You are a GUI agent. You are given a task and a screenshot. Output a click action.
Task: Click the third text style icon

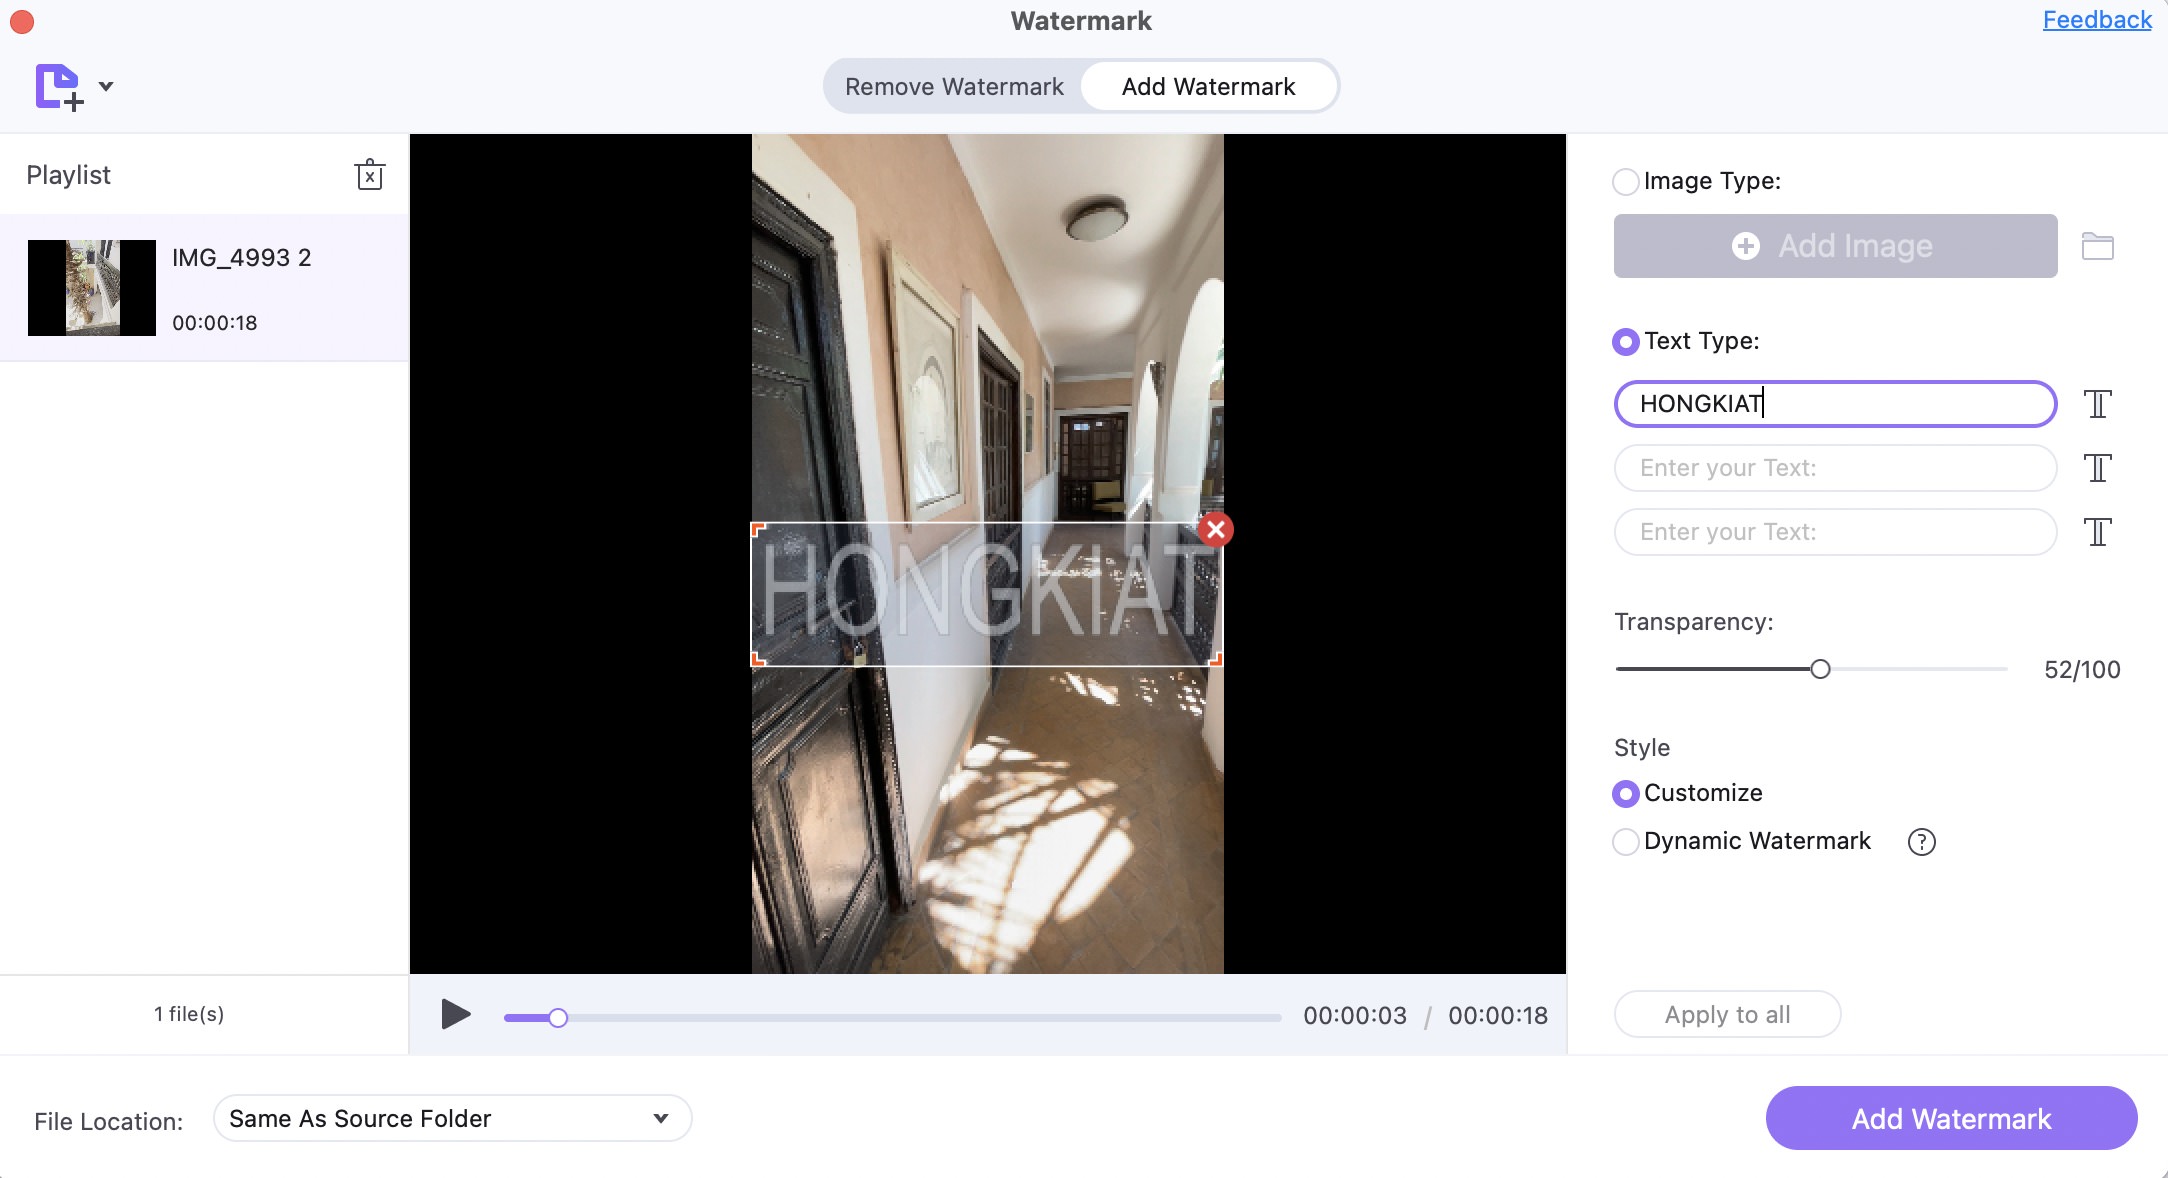(2097, 532)
